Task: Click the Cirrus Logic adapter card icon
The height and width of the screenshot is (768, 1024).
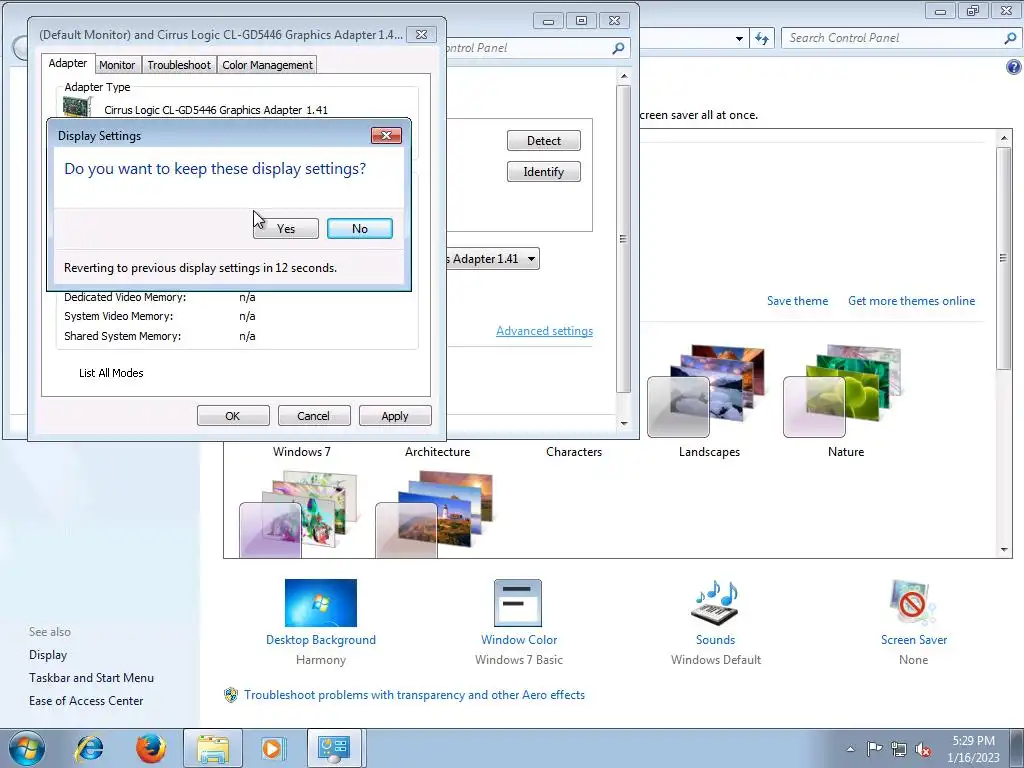Action: click(77, 106)
